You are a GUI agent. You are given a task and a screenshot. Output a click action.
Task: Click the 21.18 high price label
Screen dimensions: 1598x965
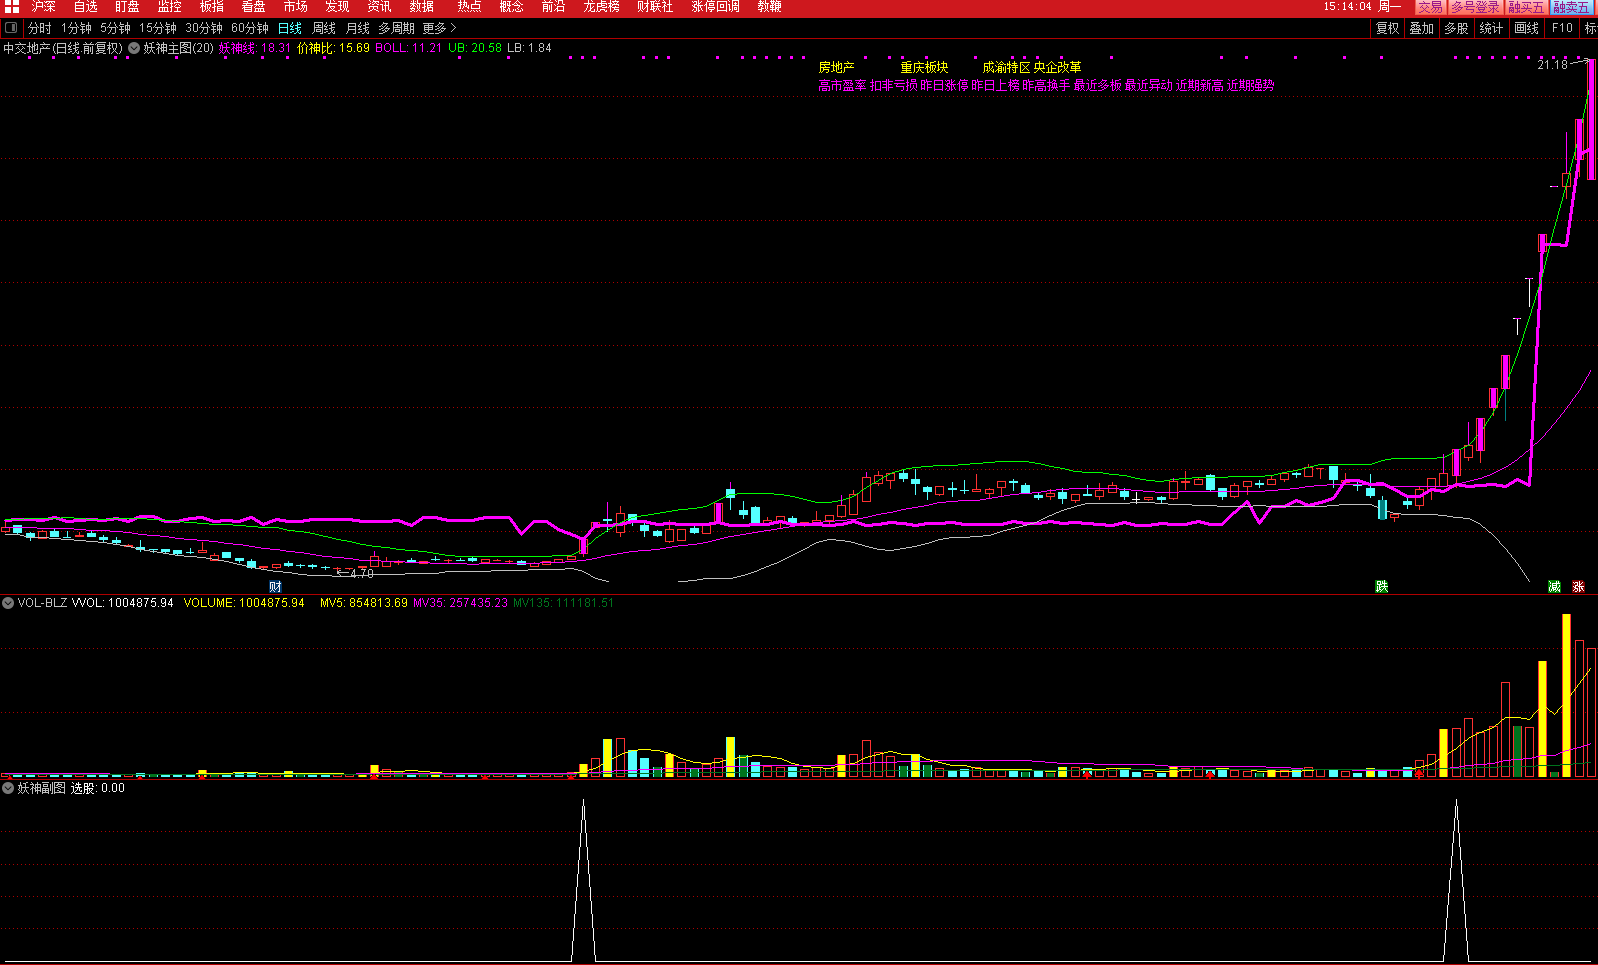pyautogui.click(x=1553, y=65)
